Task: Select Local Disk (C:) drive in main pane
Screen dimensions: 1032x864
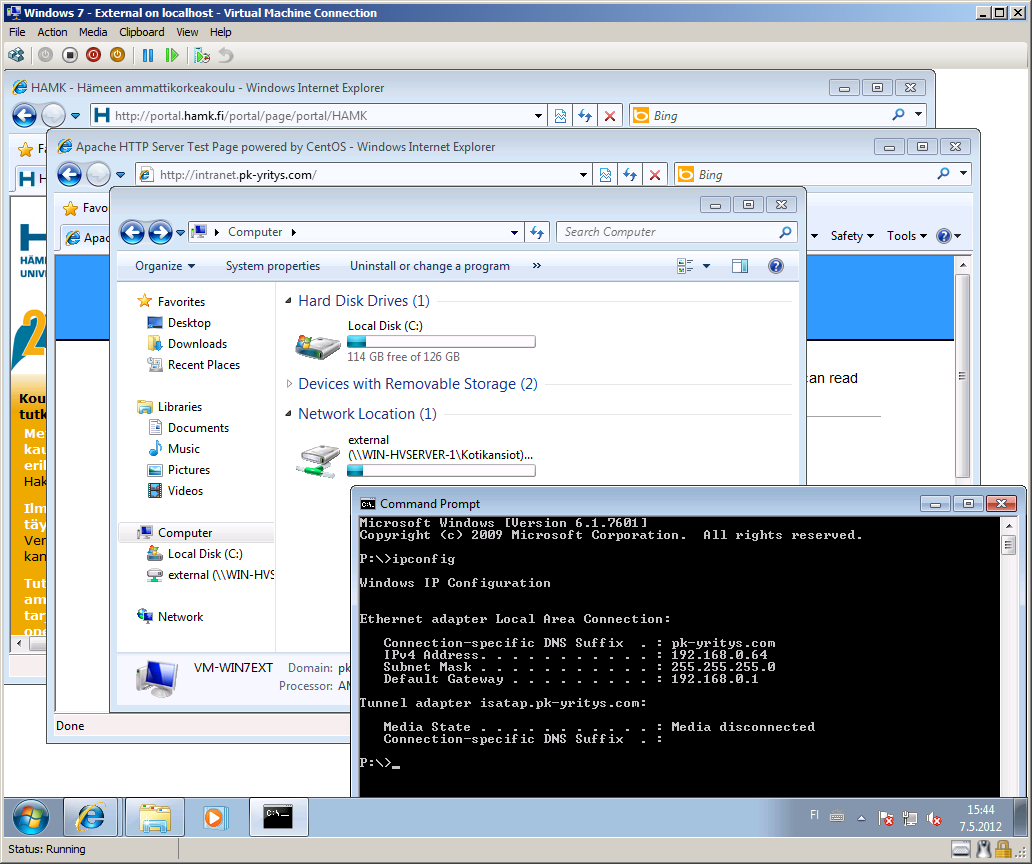Action: pos(415,342)
